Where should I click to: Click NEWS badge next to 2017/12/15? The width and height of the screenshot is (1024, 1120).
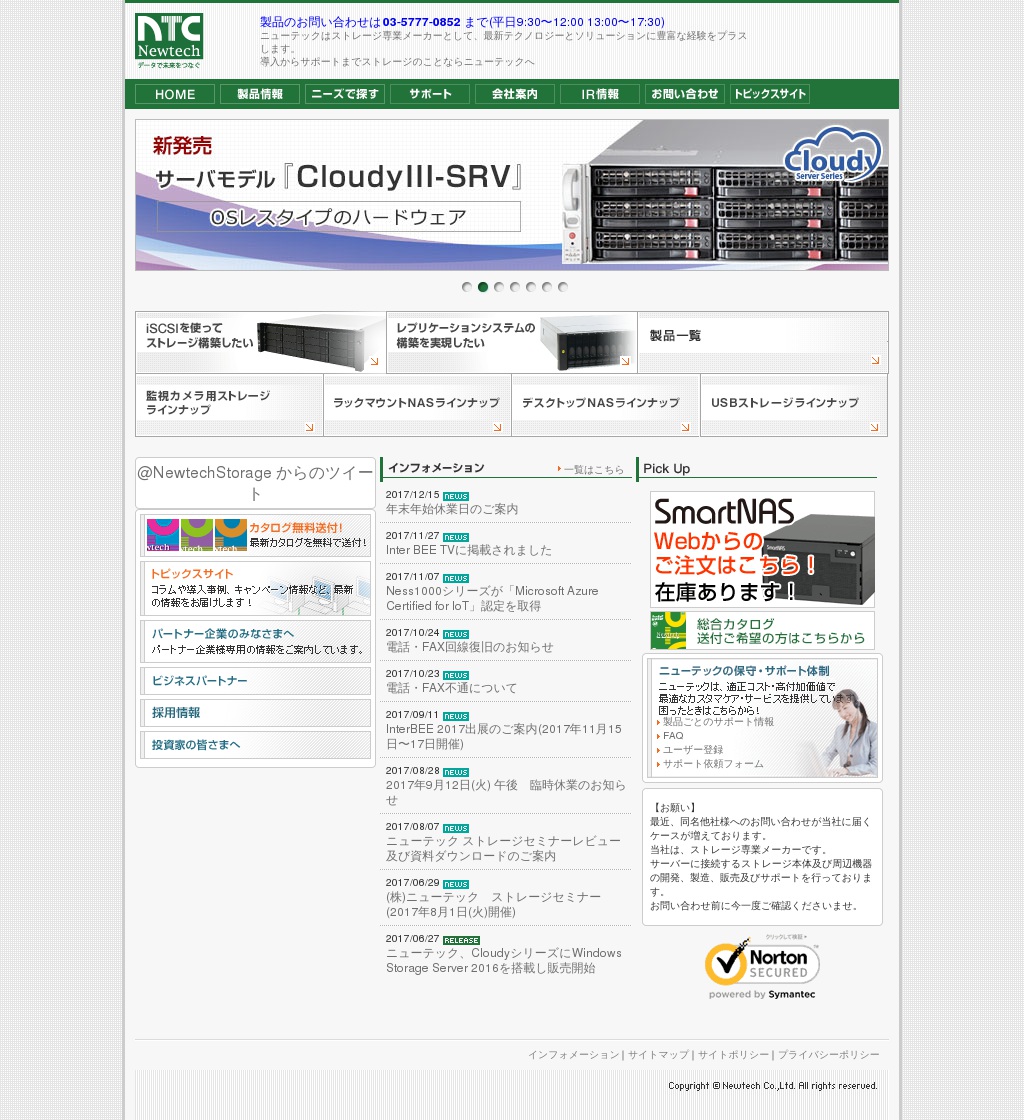pos(456,496)
